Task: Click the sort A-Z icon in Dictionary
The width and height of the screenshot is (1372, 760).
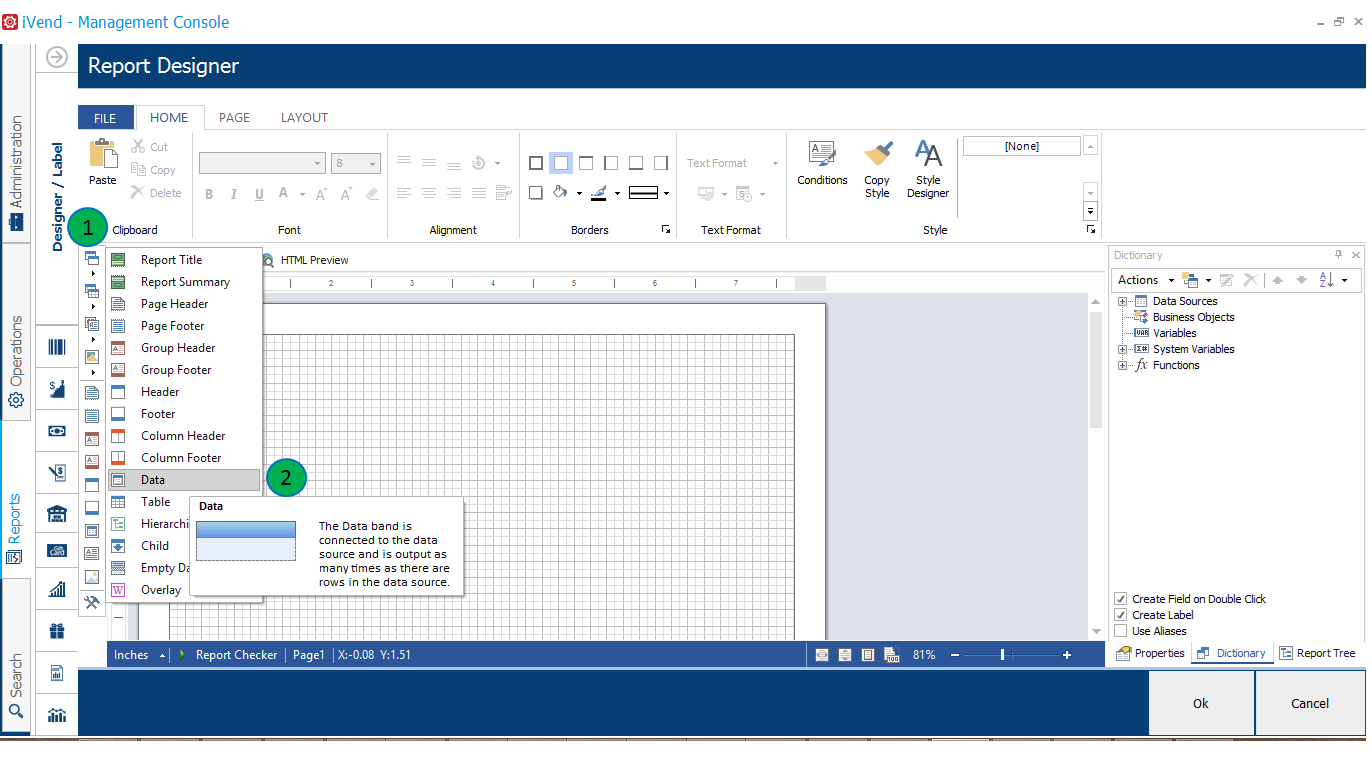Action: point(1327,280)
